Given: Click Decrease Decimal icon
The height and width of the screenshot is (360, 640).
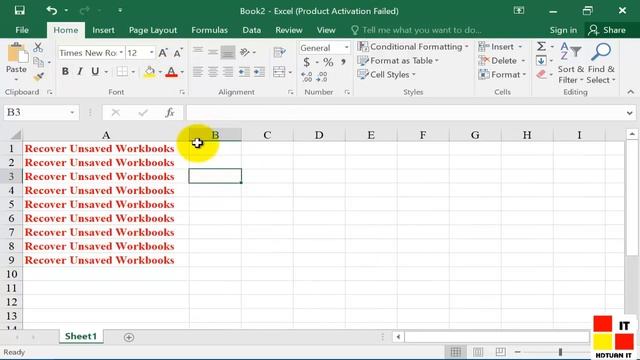Looking at the screenshot, I should point(322,76).
